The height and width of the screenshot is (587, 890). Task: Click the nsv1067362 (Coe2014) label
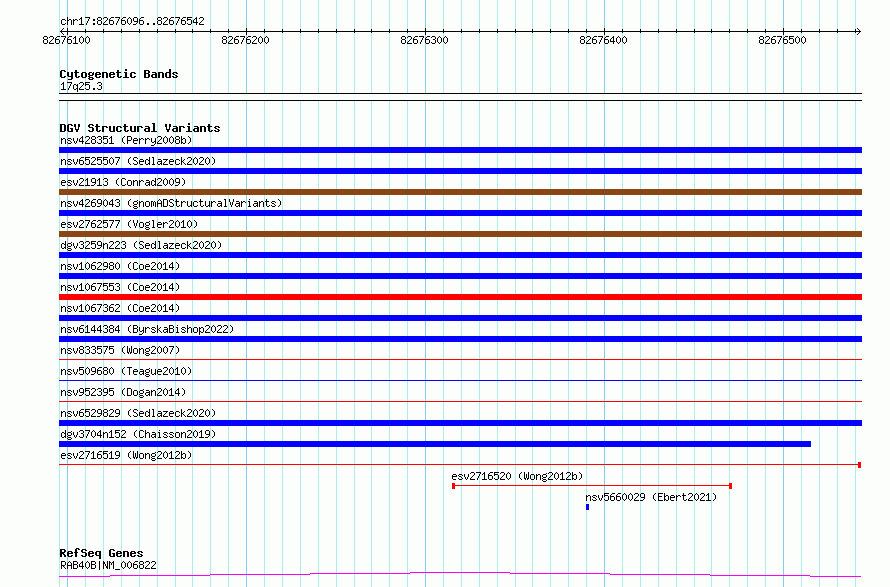click(120, 308)
